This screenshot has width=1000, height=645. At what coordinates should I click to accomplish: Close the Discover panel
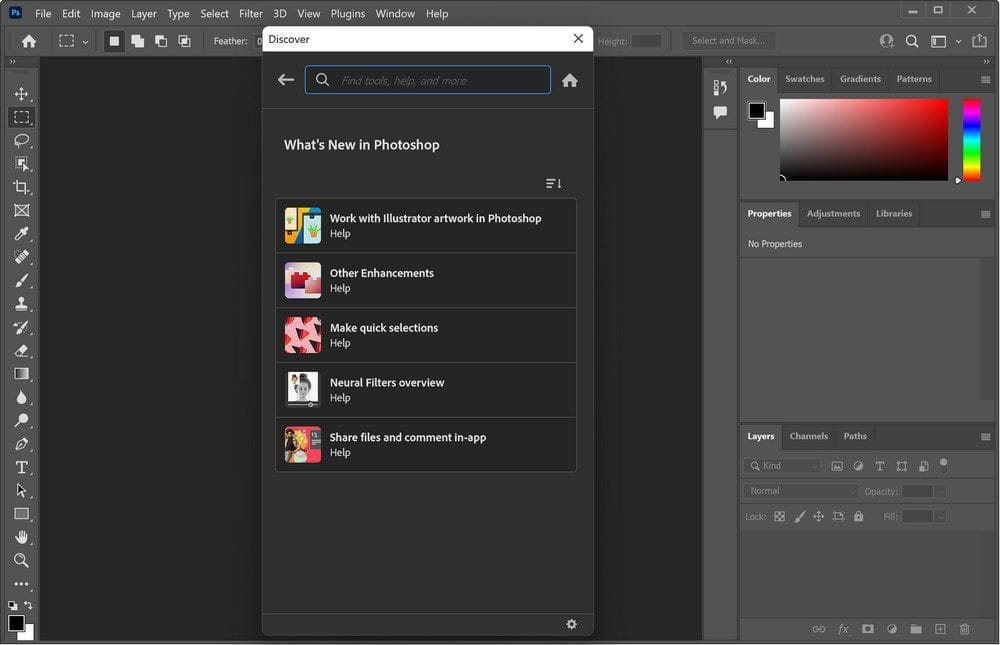tap(578, 39)
